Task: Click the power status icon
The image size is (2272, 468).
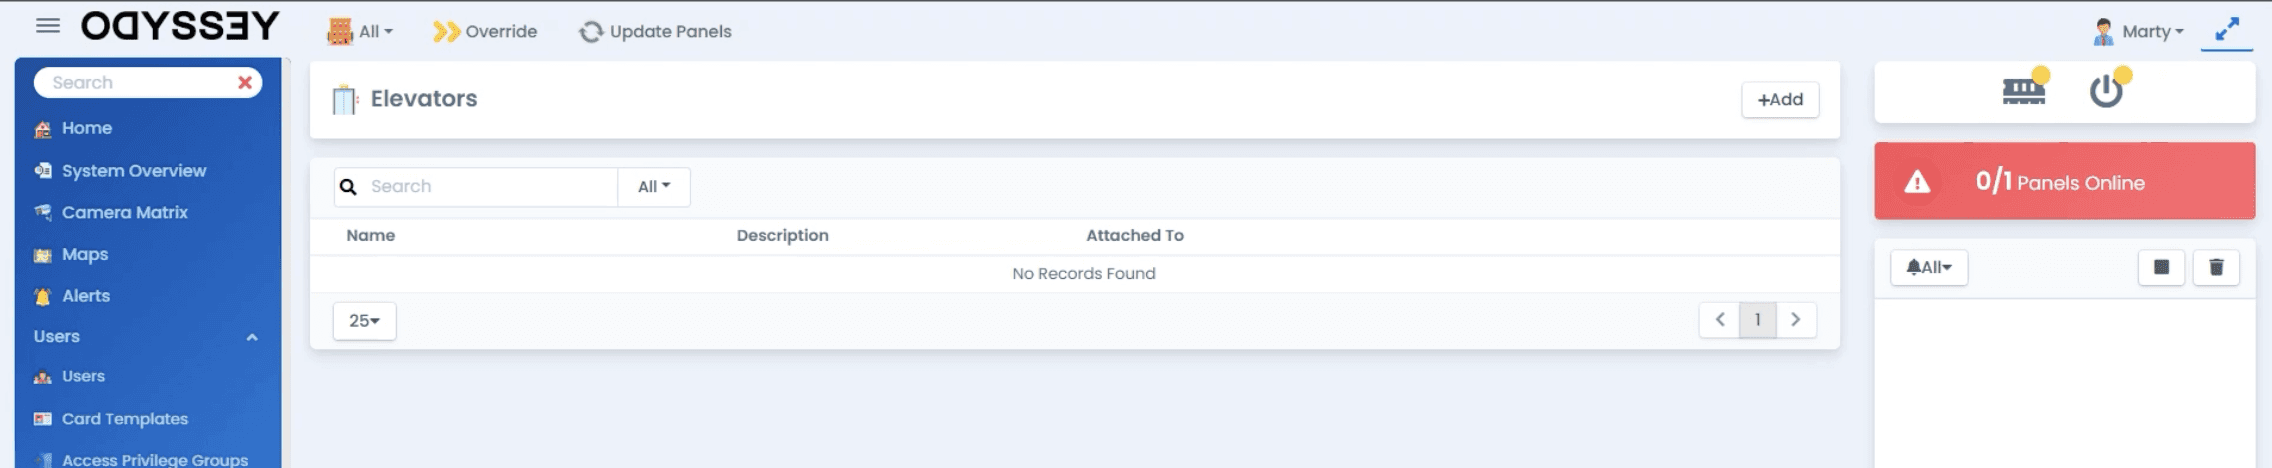Action: coord(2106,91)
